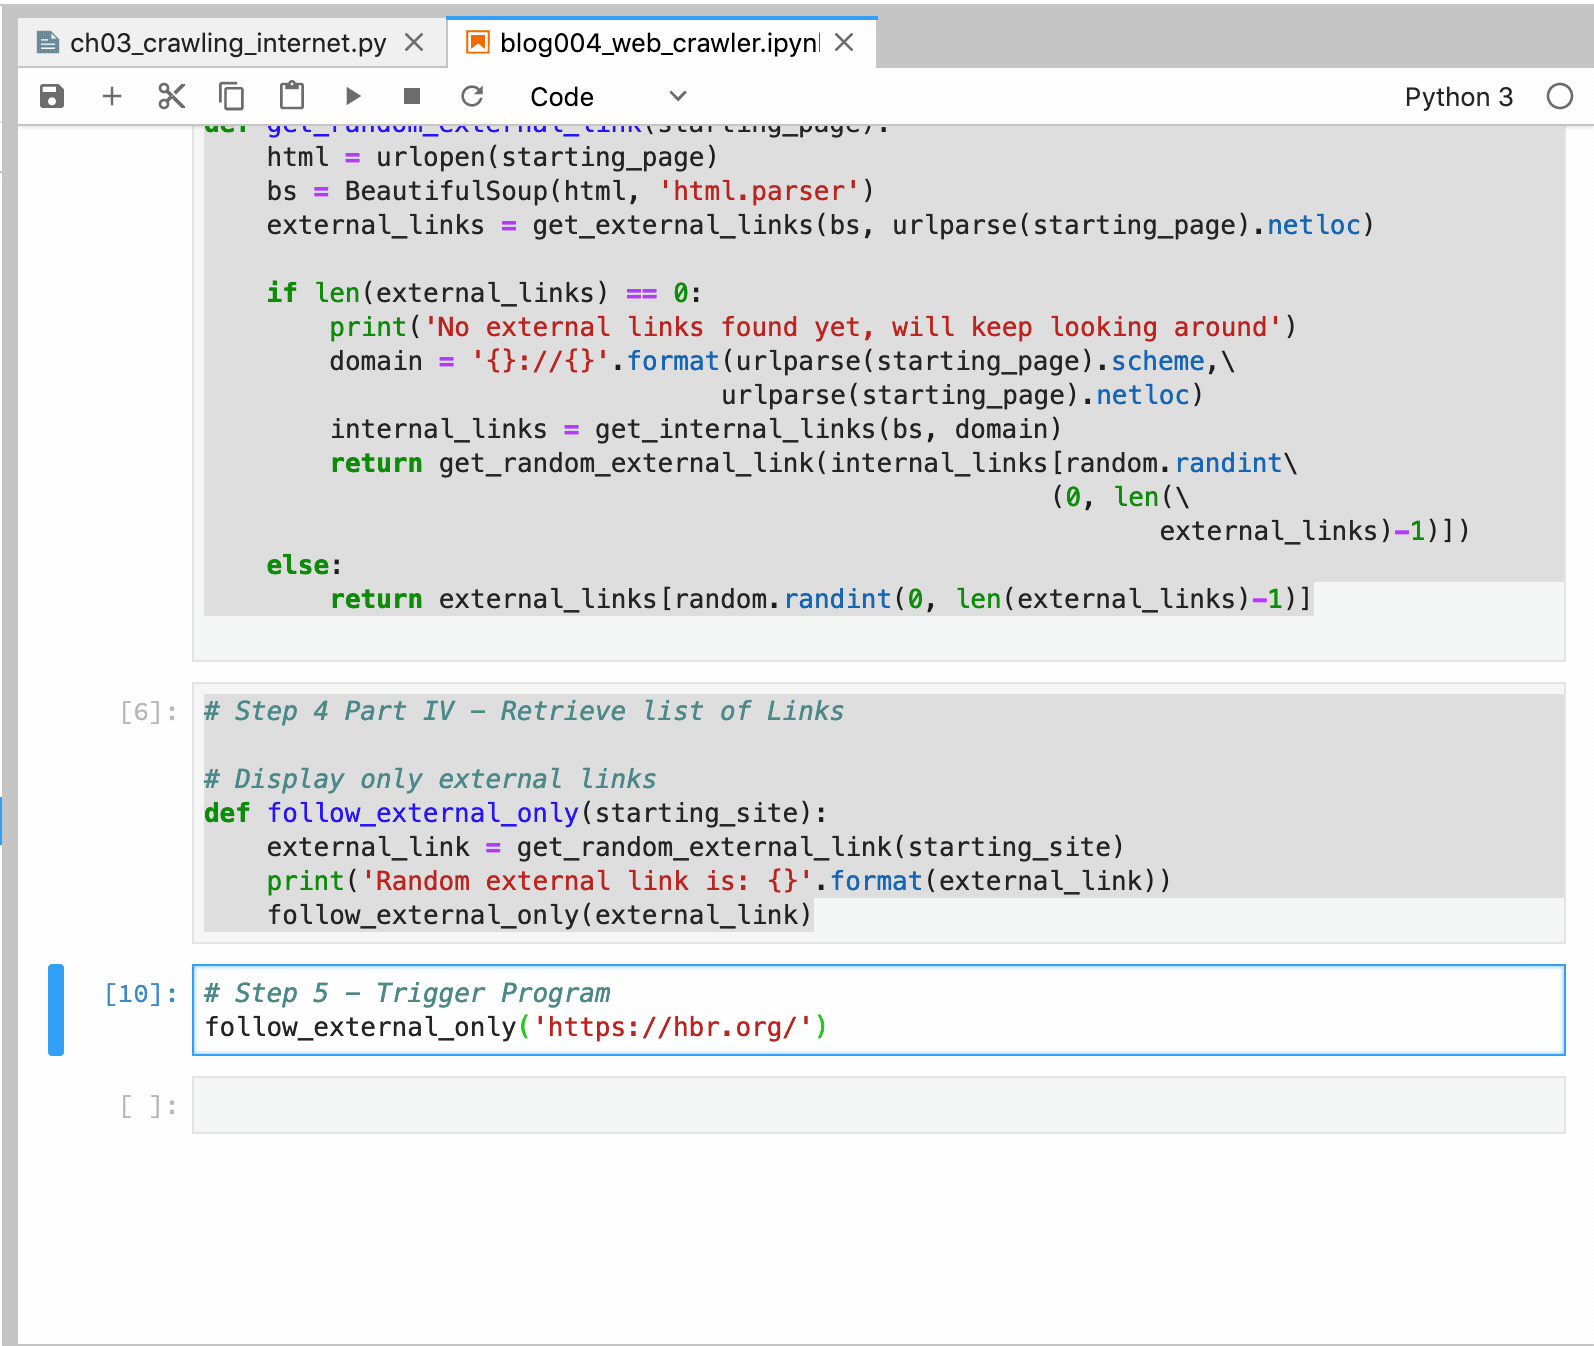
Task: Click the Step 5 Trigger Program cell
Action: 878,1010
